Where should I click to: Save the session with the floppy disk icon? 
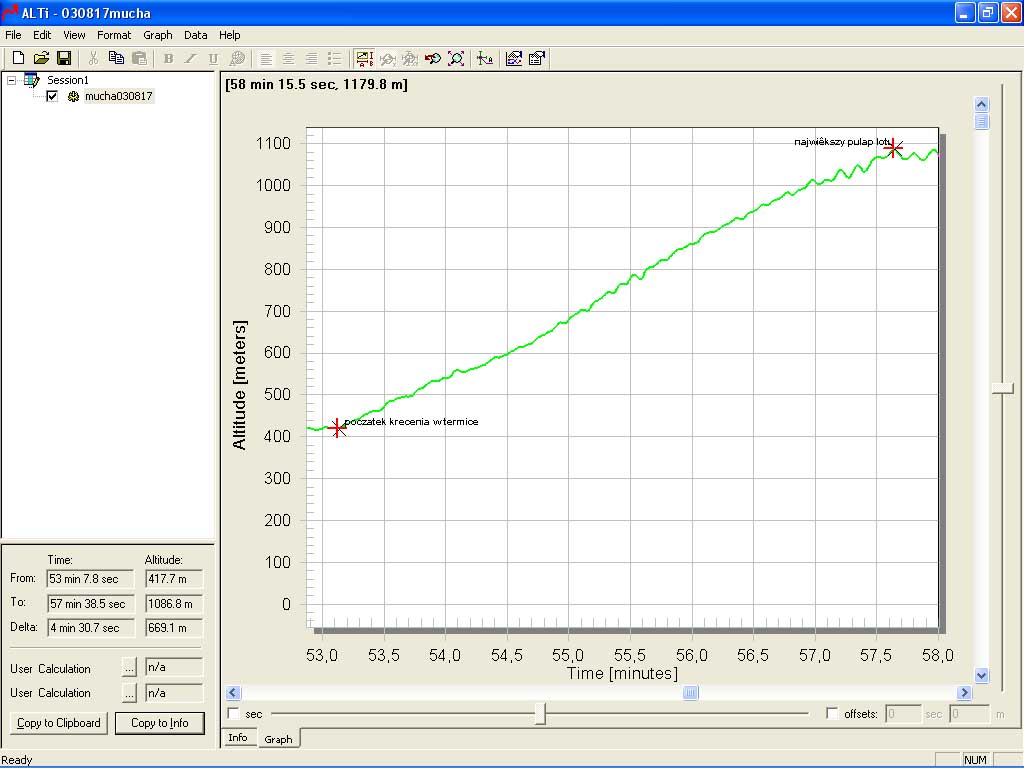click(63, 58)
